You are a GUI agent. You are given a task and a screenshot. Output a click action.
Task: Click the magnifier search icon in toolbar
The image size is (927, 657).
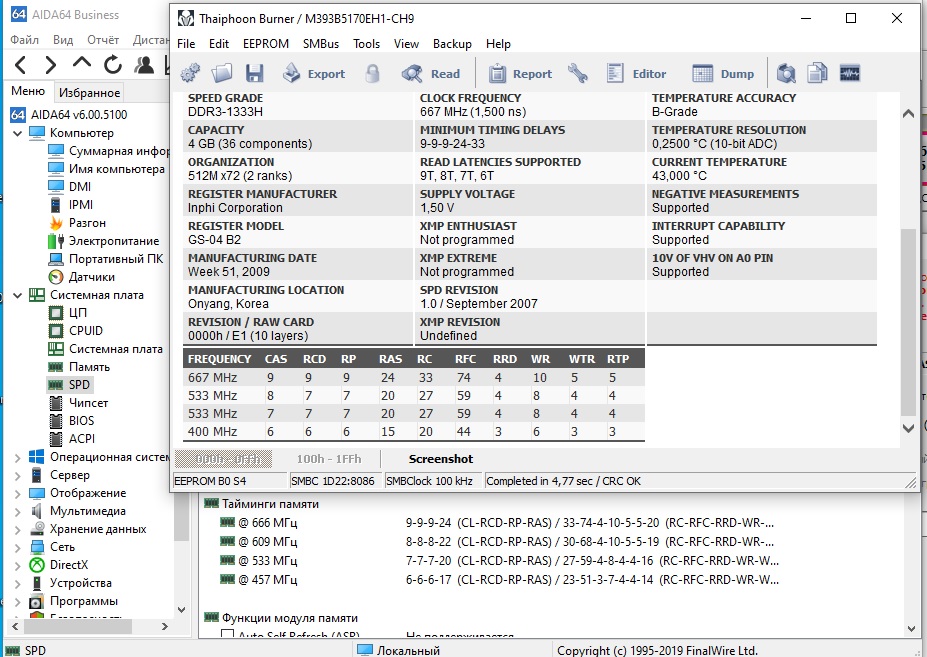coord(786,73)
